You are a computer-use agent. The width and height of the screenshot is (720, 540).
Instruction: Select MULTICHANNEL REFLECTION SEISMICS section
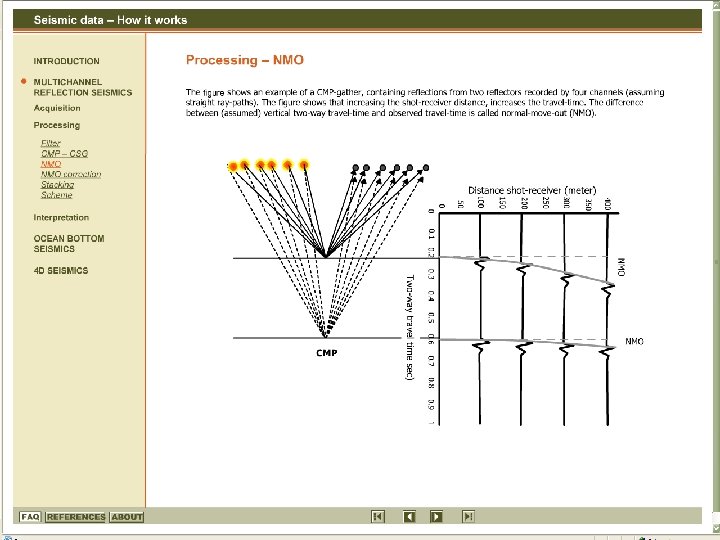pyautogui.click(x=83, y=87)
